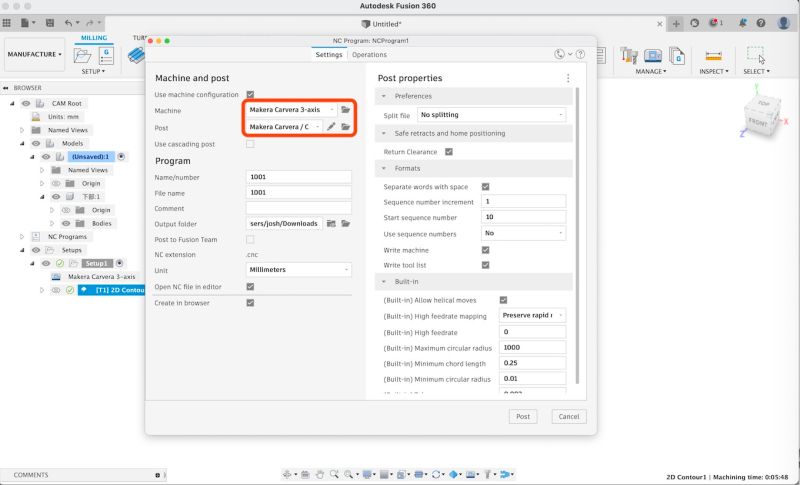Open the Tool Library icon in Manage

tap(629, 55)
